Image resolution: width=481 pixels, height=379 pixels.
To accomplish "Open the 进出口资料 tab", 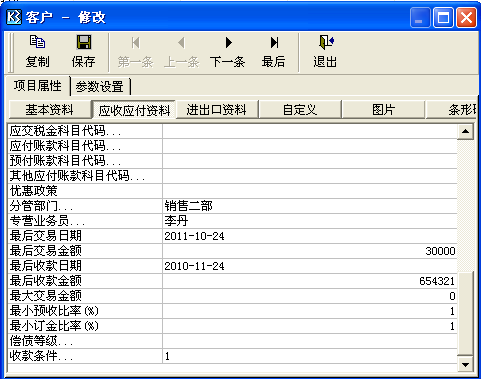I will (217, 109).
